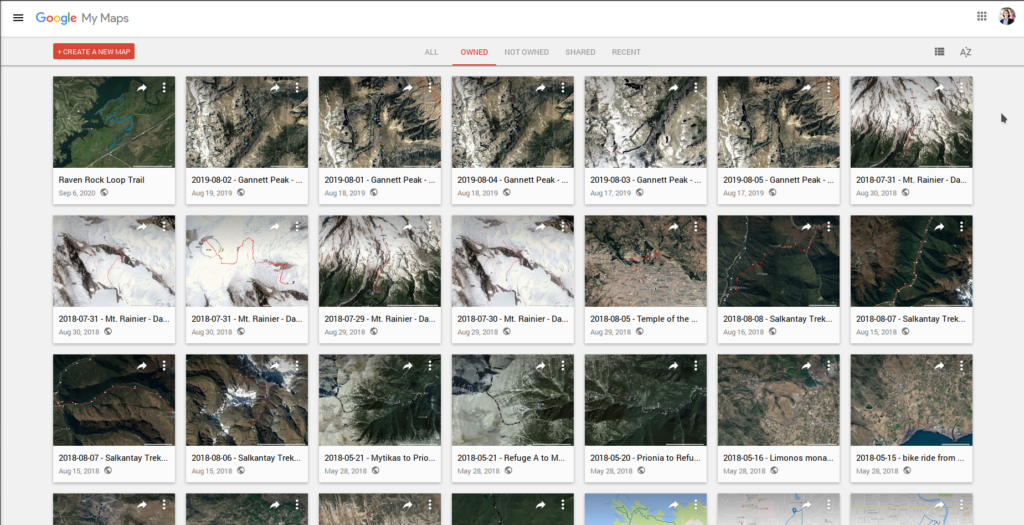Open more options for 2018-08-06 Salkantay Trek
The image size is (1024, 525).
pyautogui.click(x=297, y=366)
